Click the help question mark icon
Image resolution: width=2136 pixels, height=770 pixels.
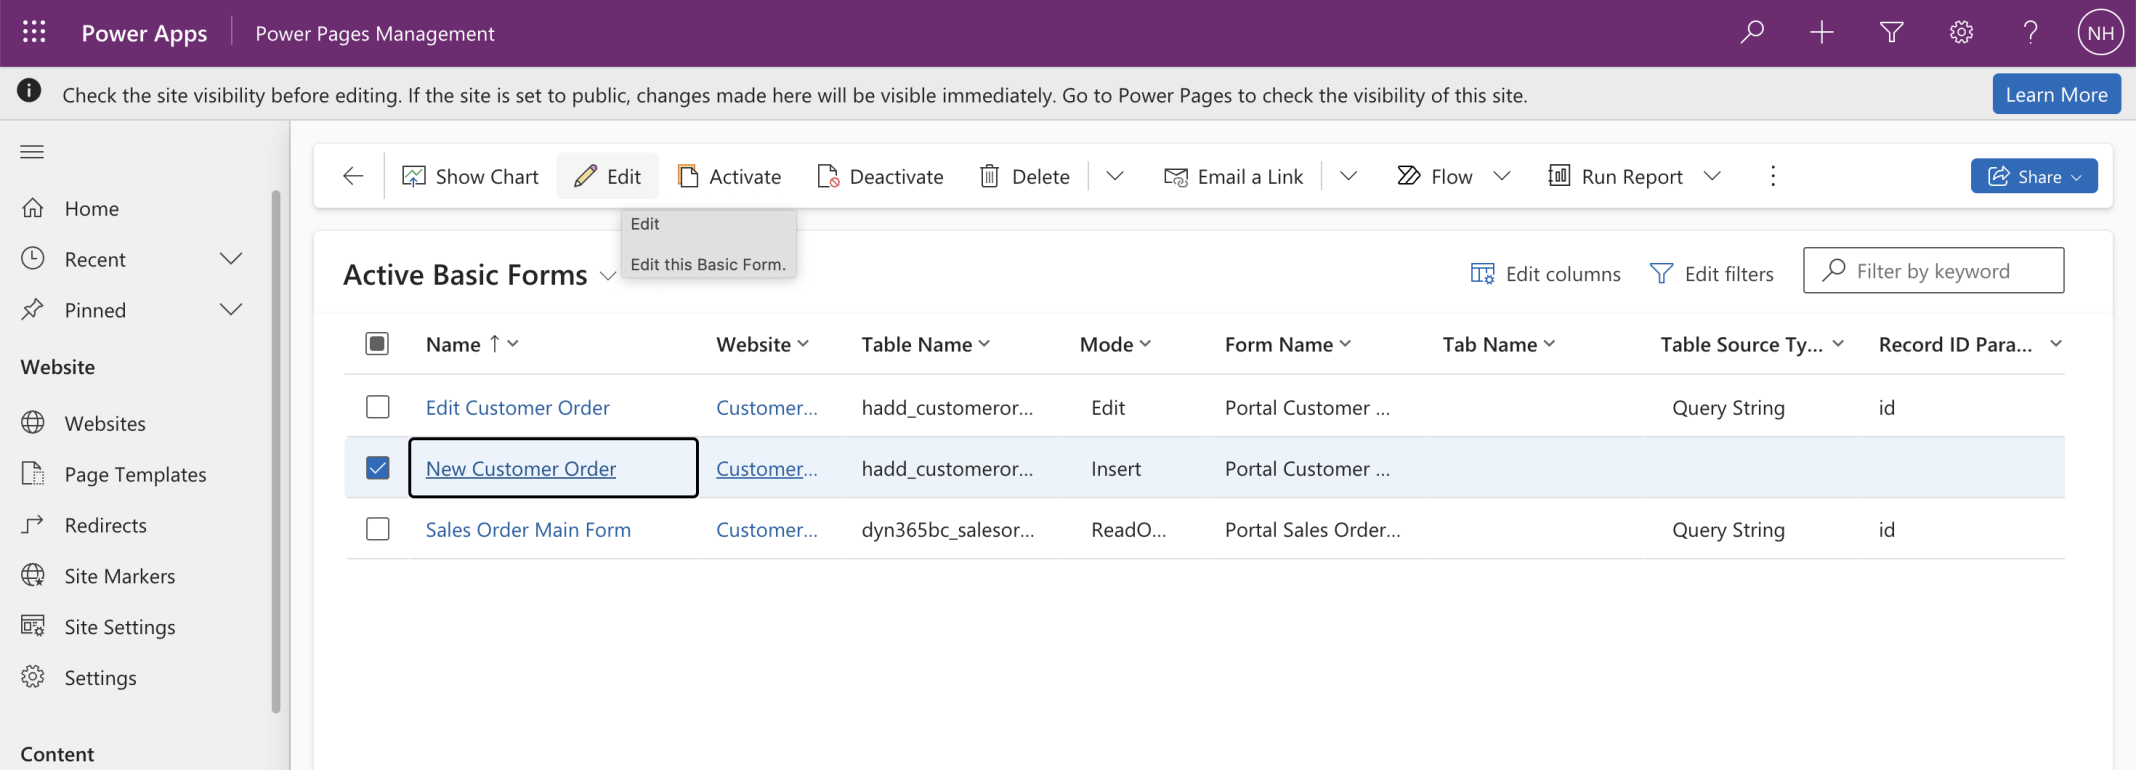(2030, 33)
